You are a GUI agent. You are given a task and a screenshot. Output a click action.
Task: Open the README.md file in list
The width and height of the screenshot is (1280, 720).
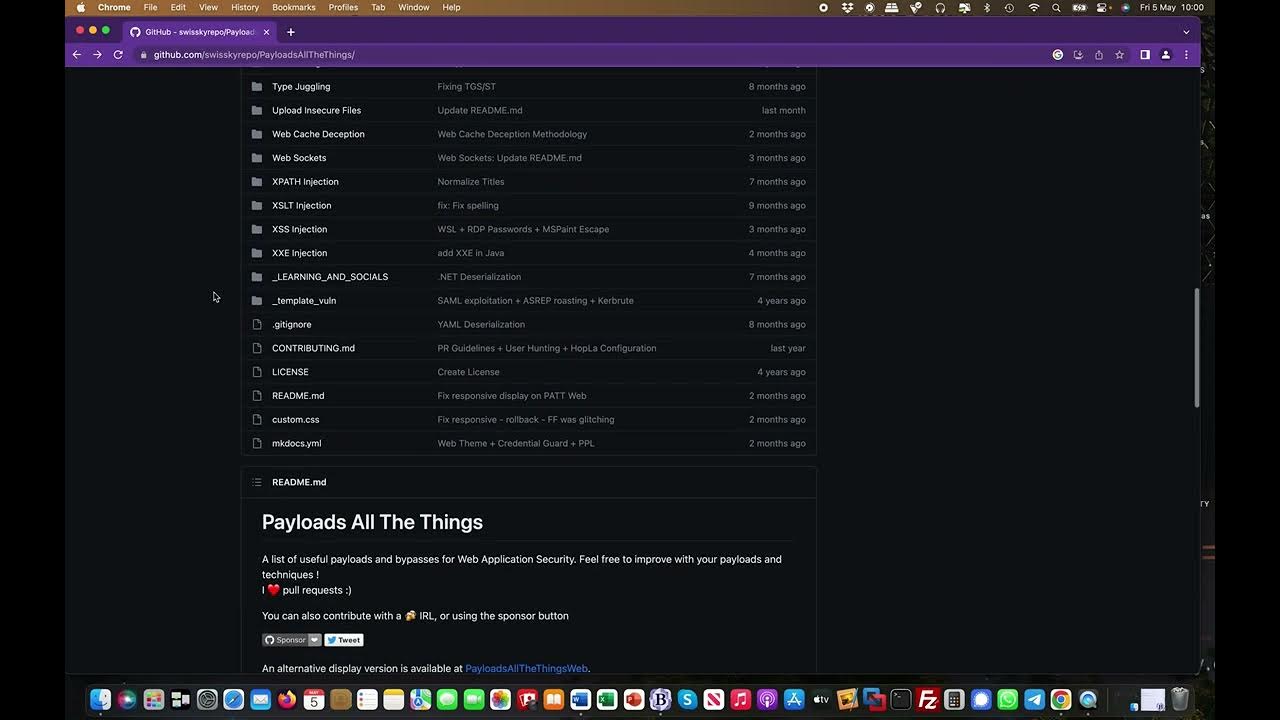[x=298, y=396]
